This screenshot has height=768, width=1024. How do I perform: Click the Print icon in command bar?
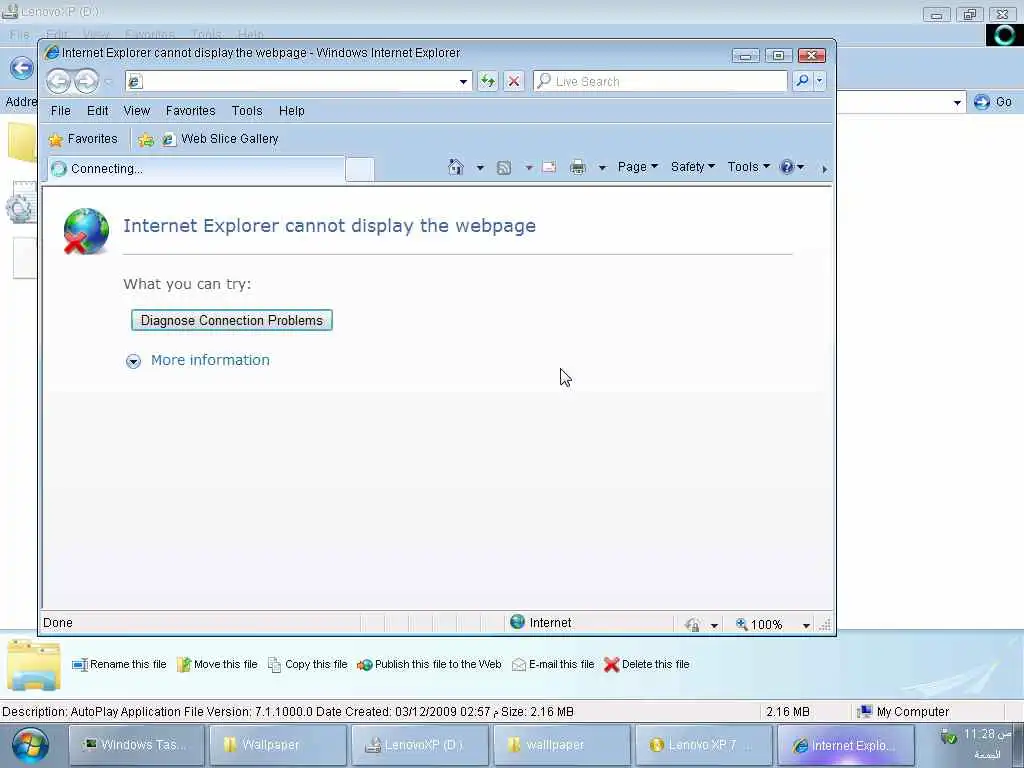pyautogui.click(x=577, y=167)
